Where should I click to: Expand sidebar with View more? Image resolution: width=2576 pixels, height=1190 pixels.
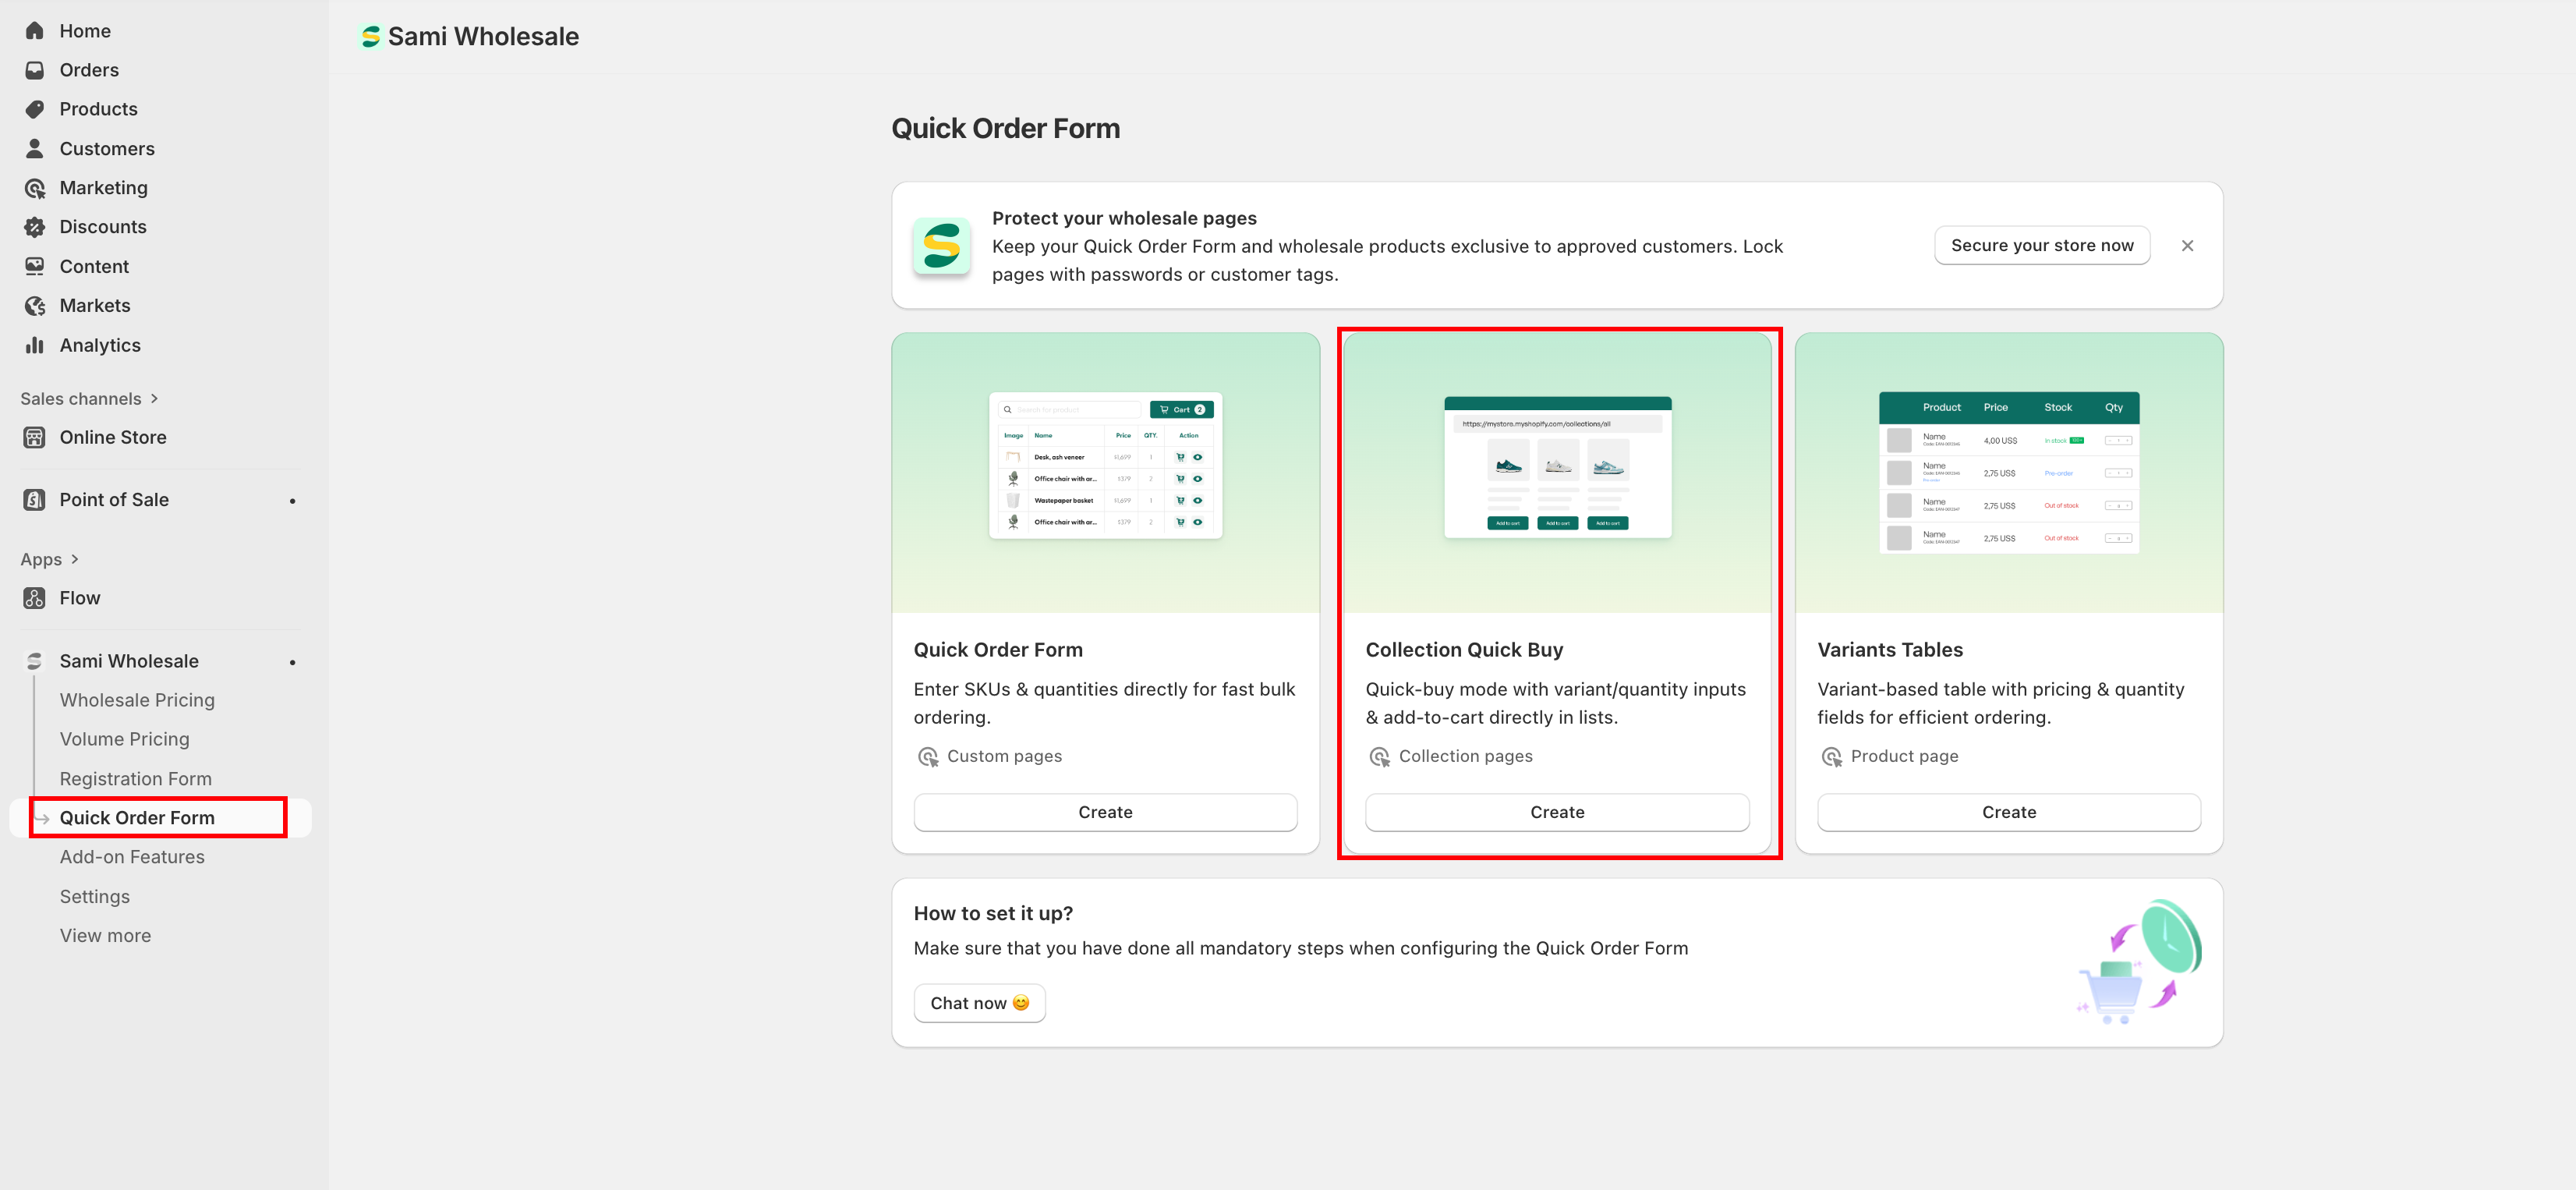(105, 936)
